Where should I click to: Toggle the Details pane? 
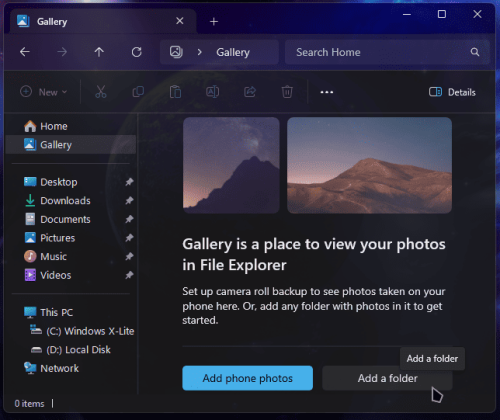coord(452,92)
